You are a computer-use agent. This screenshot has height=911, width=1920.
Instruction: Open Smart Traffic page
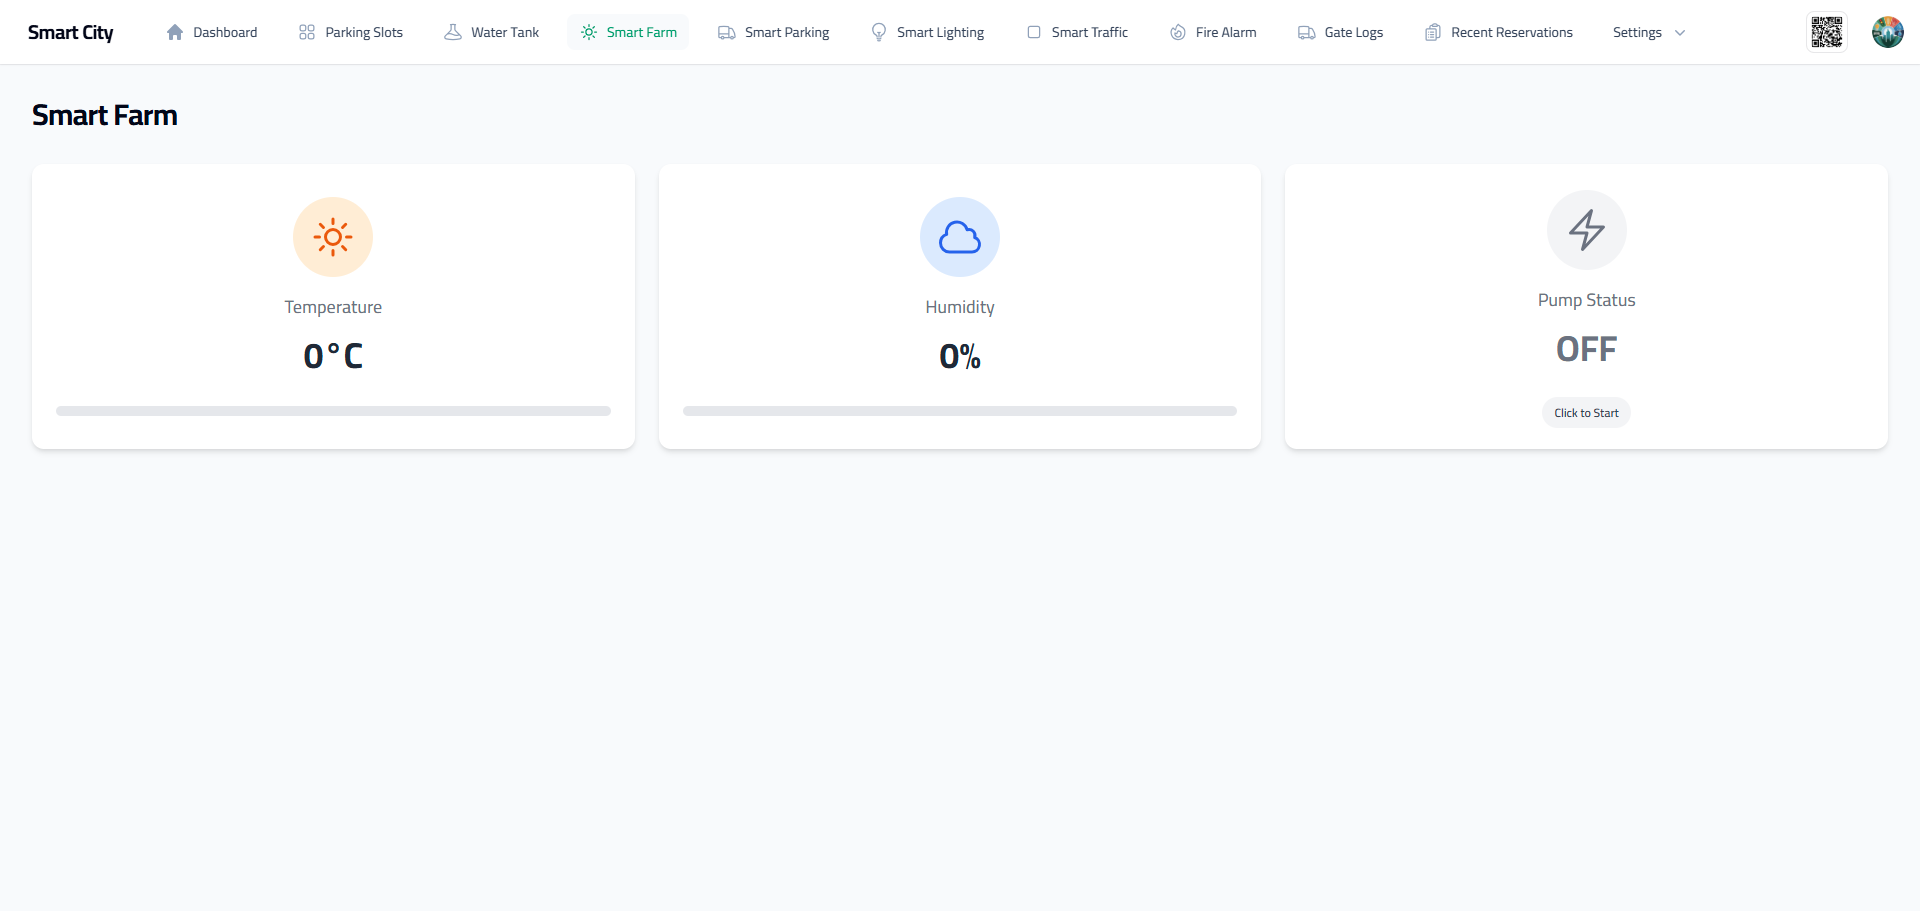[1077, 32]
